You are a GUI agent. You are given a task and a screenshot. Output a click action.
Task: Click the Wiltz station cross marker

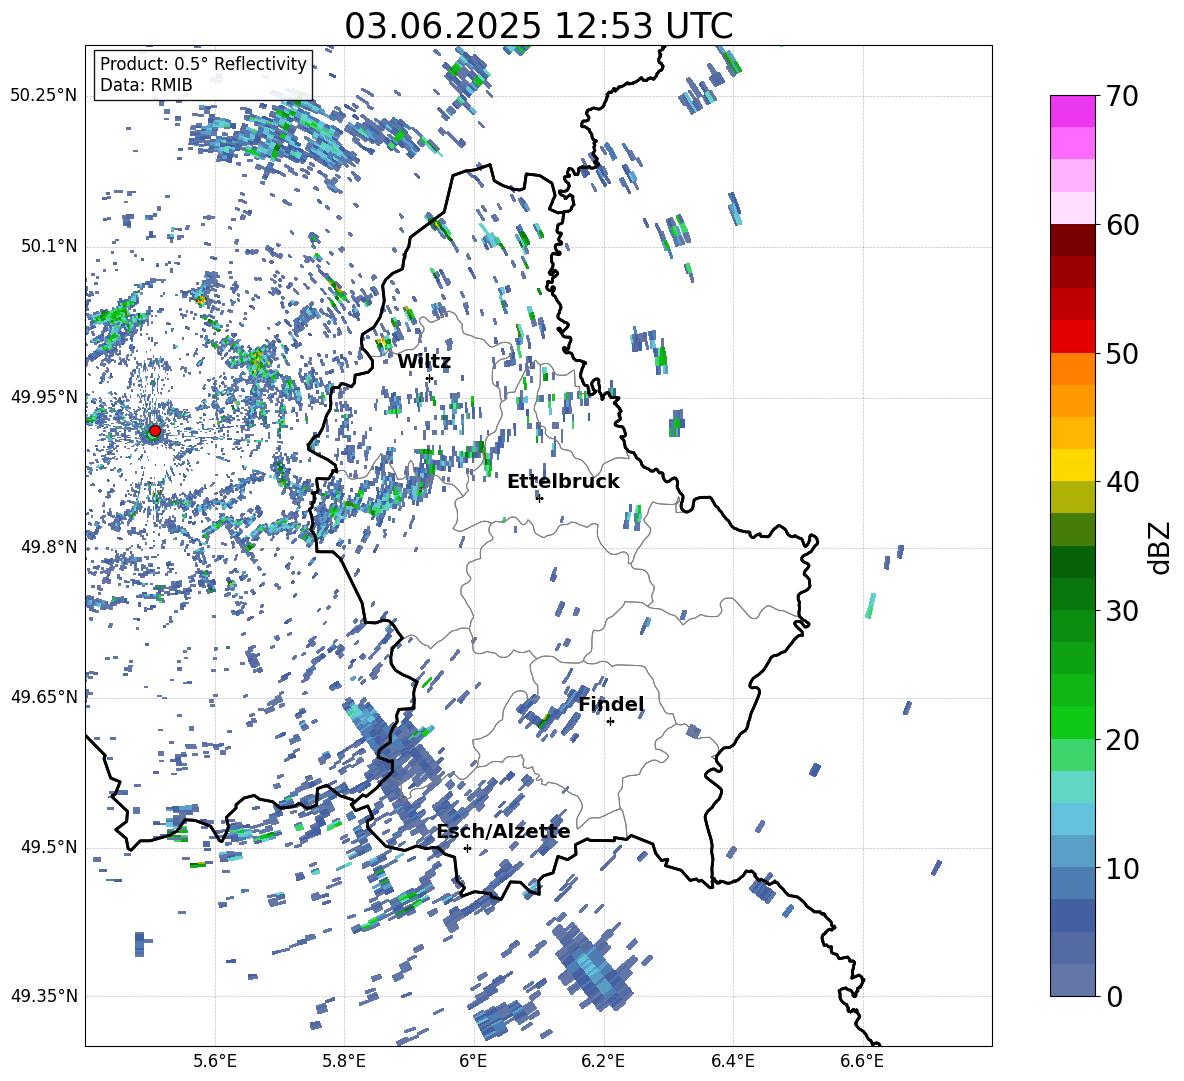(430, 378)
